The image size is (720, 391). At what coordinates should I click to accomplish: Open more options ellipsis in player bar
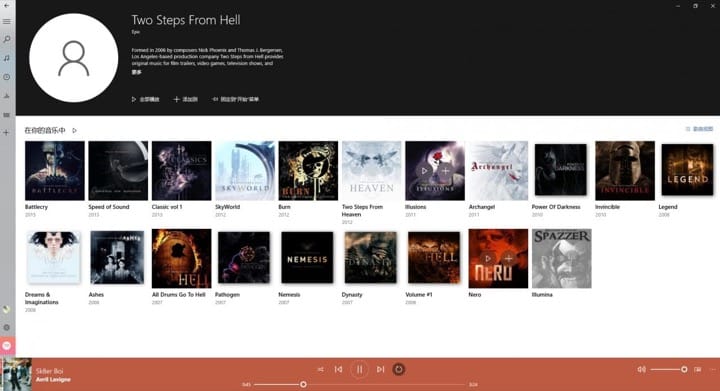tap(713, 369)
